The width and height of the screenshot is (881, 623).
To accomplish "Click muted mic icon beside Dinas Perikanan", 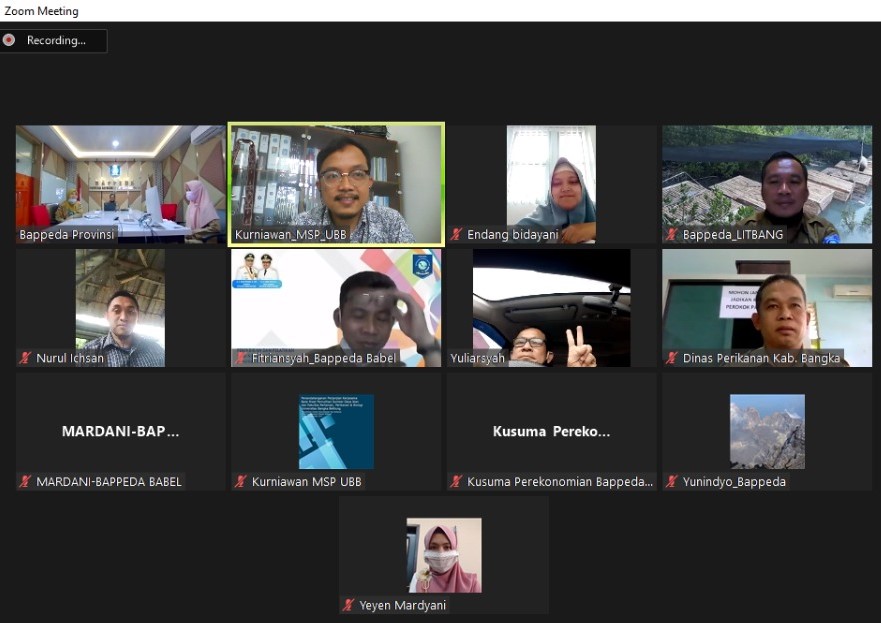I will point(672,358).
